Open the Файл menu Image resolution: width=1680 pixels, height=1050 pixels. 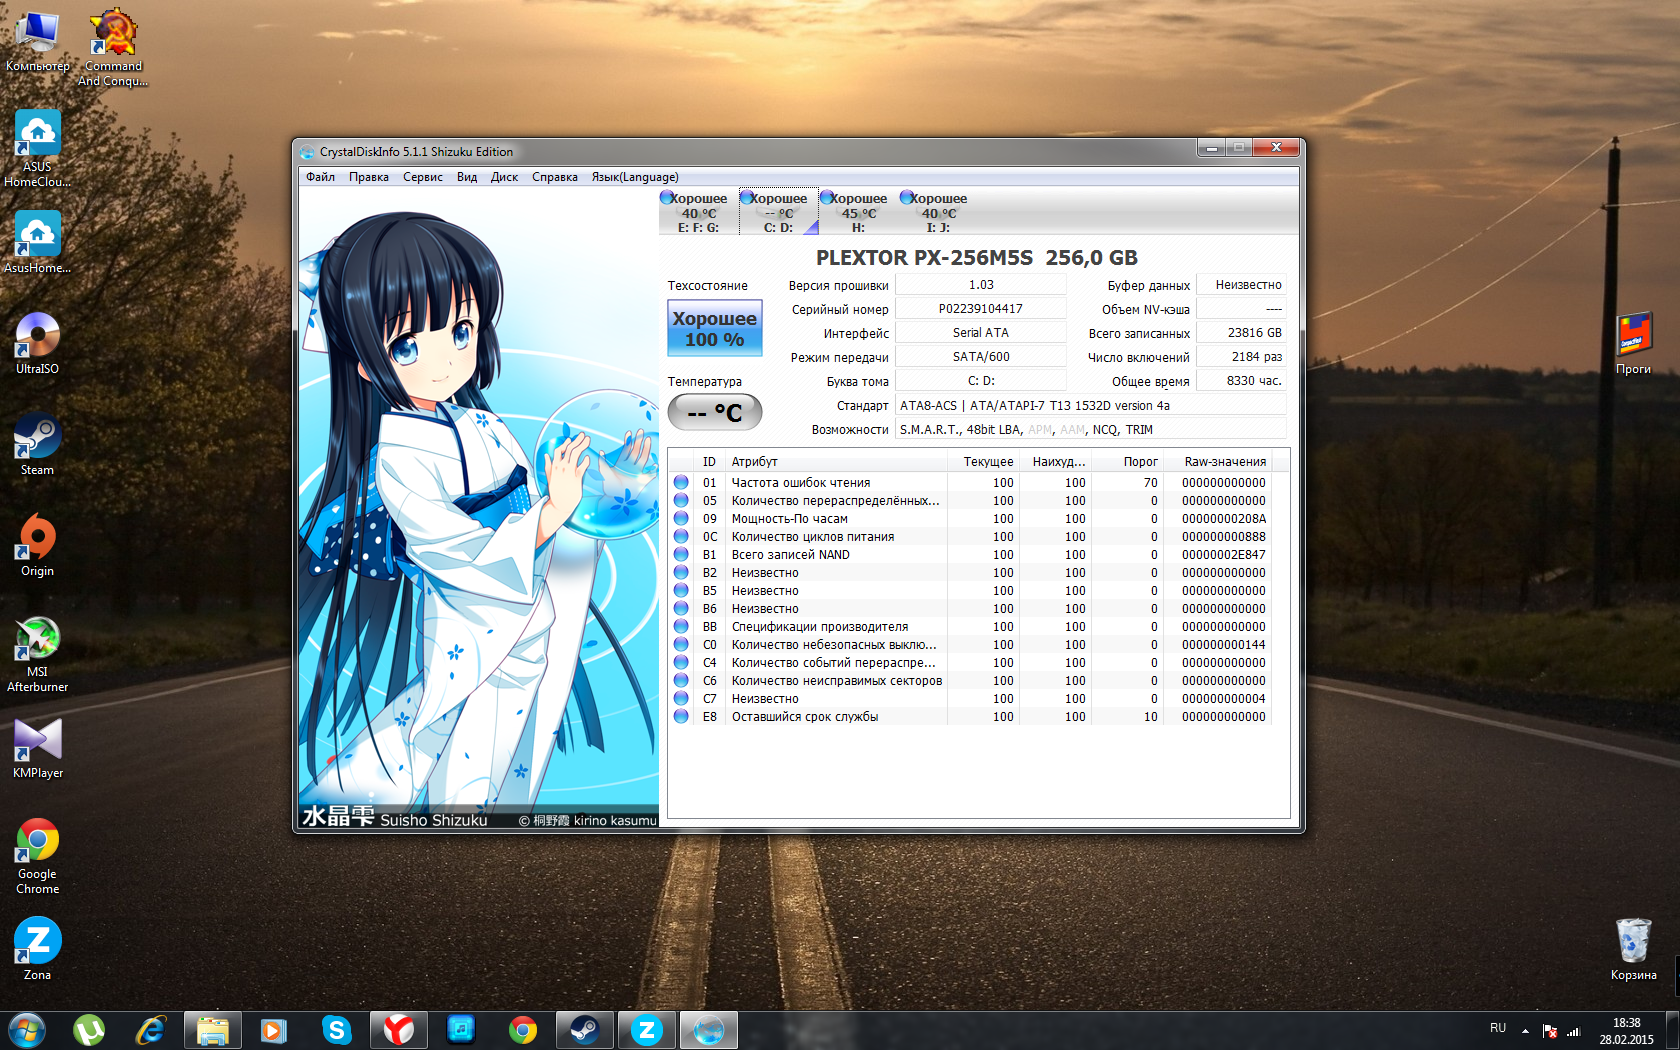point(320,177)
